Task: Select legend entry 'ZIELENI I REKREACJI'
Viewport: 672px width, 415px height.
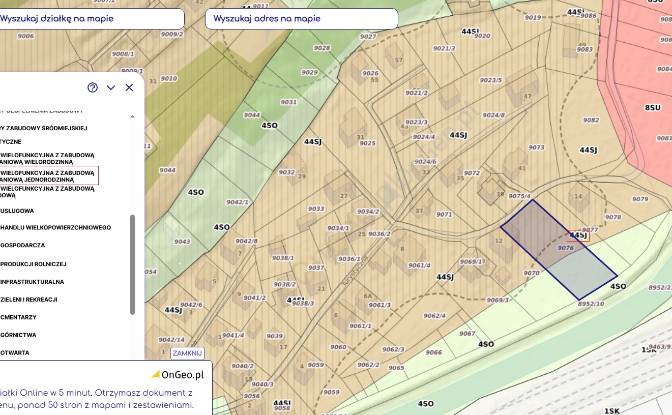Action: tap(29, 300)
